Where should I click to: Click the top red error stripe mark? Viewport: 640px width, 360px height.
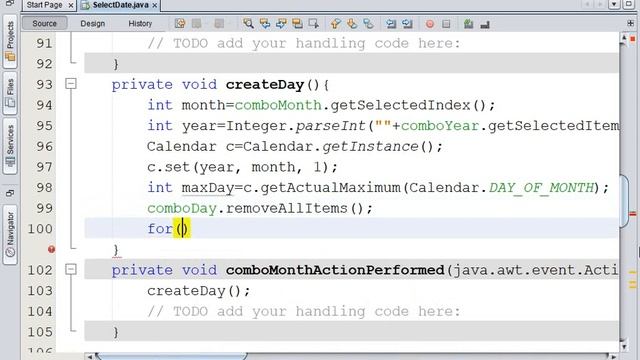pyautogui.click(x=633, y=39)
